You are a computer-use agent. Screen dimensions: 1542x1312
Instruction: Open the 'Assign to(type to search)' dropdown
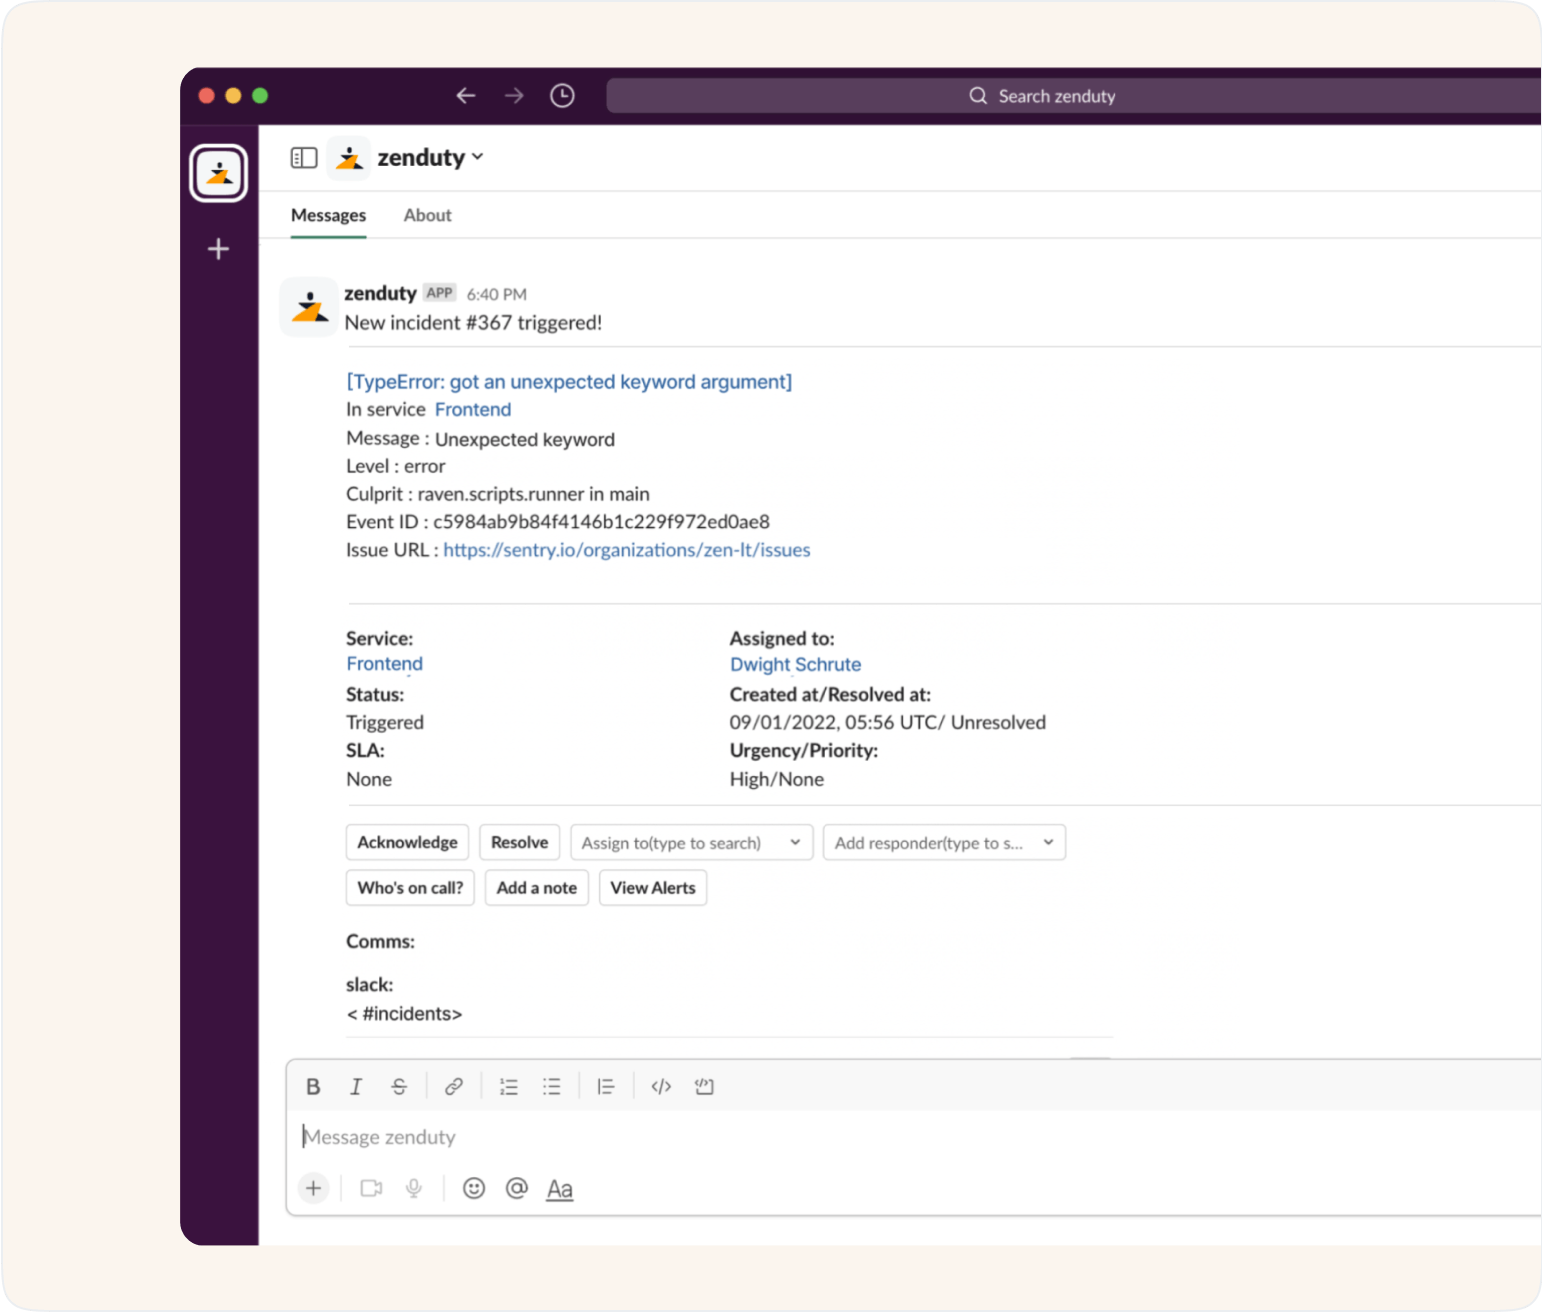pos(690,842)
